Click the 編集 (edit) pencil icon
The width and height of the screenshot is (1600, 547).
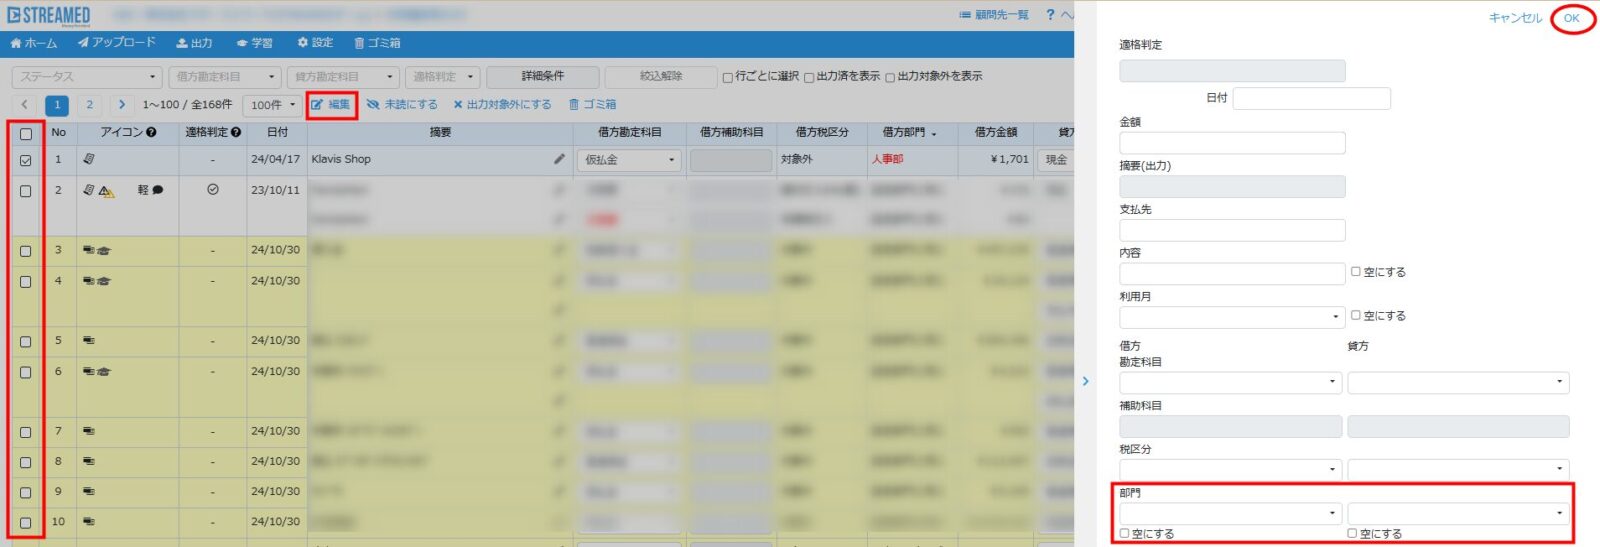tap(317, 105)
